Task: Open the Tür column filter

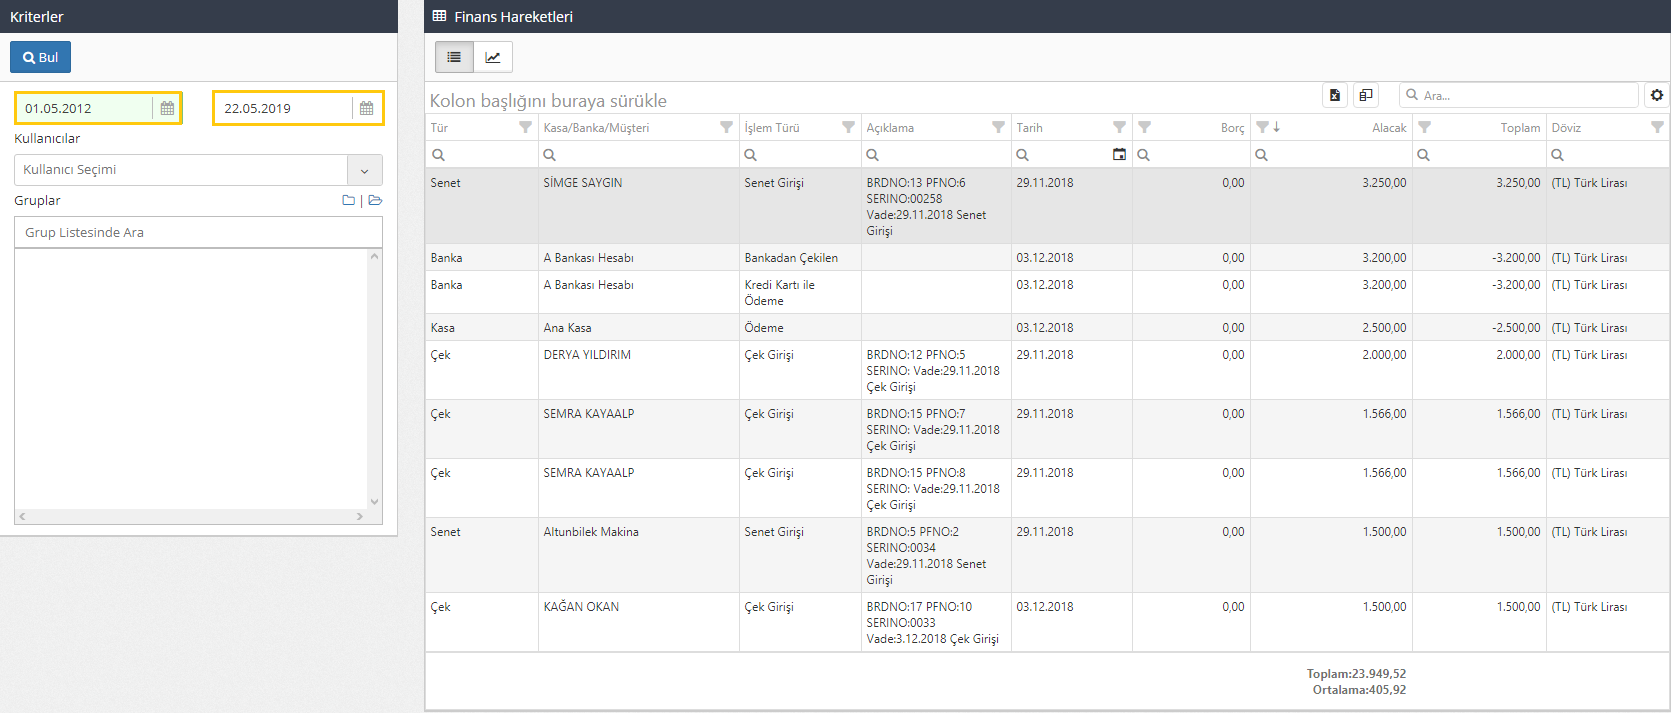Action: 525,127
